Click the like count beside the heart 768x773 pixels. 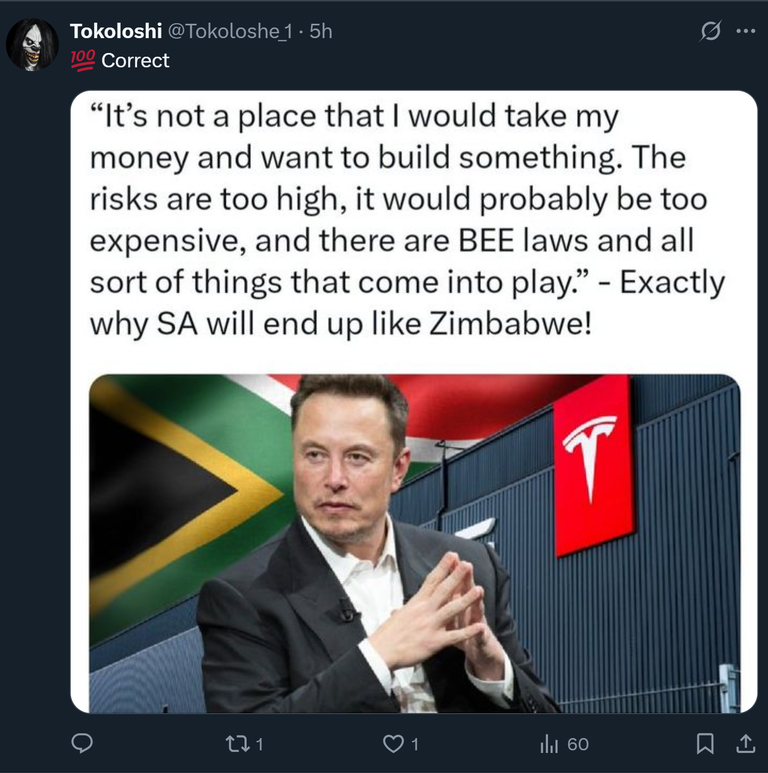click(415, 744)
